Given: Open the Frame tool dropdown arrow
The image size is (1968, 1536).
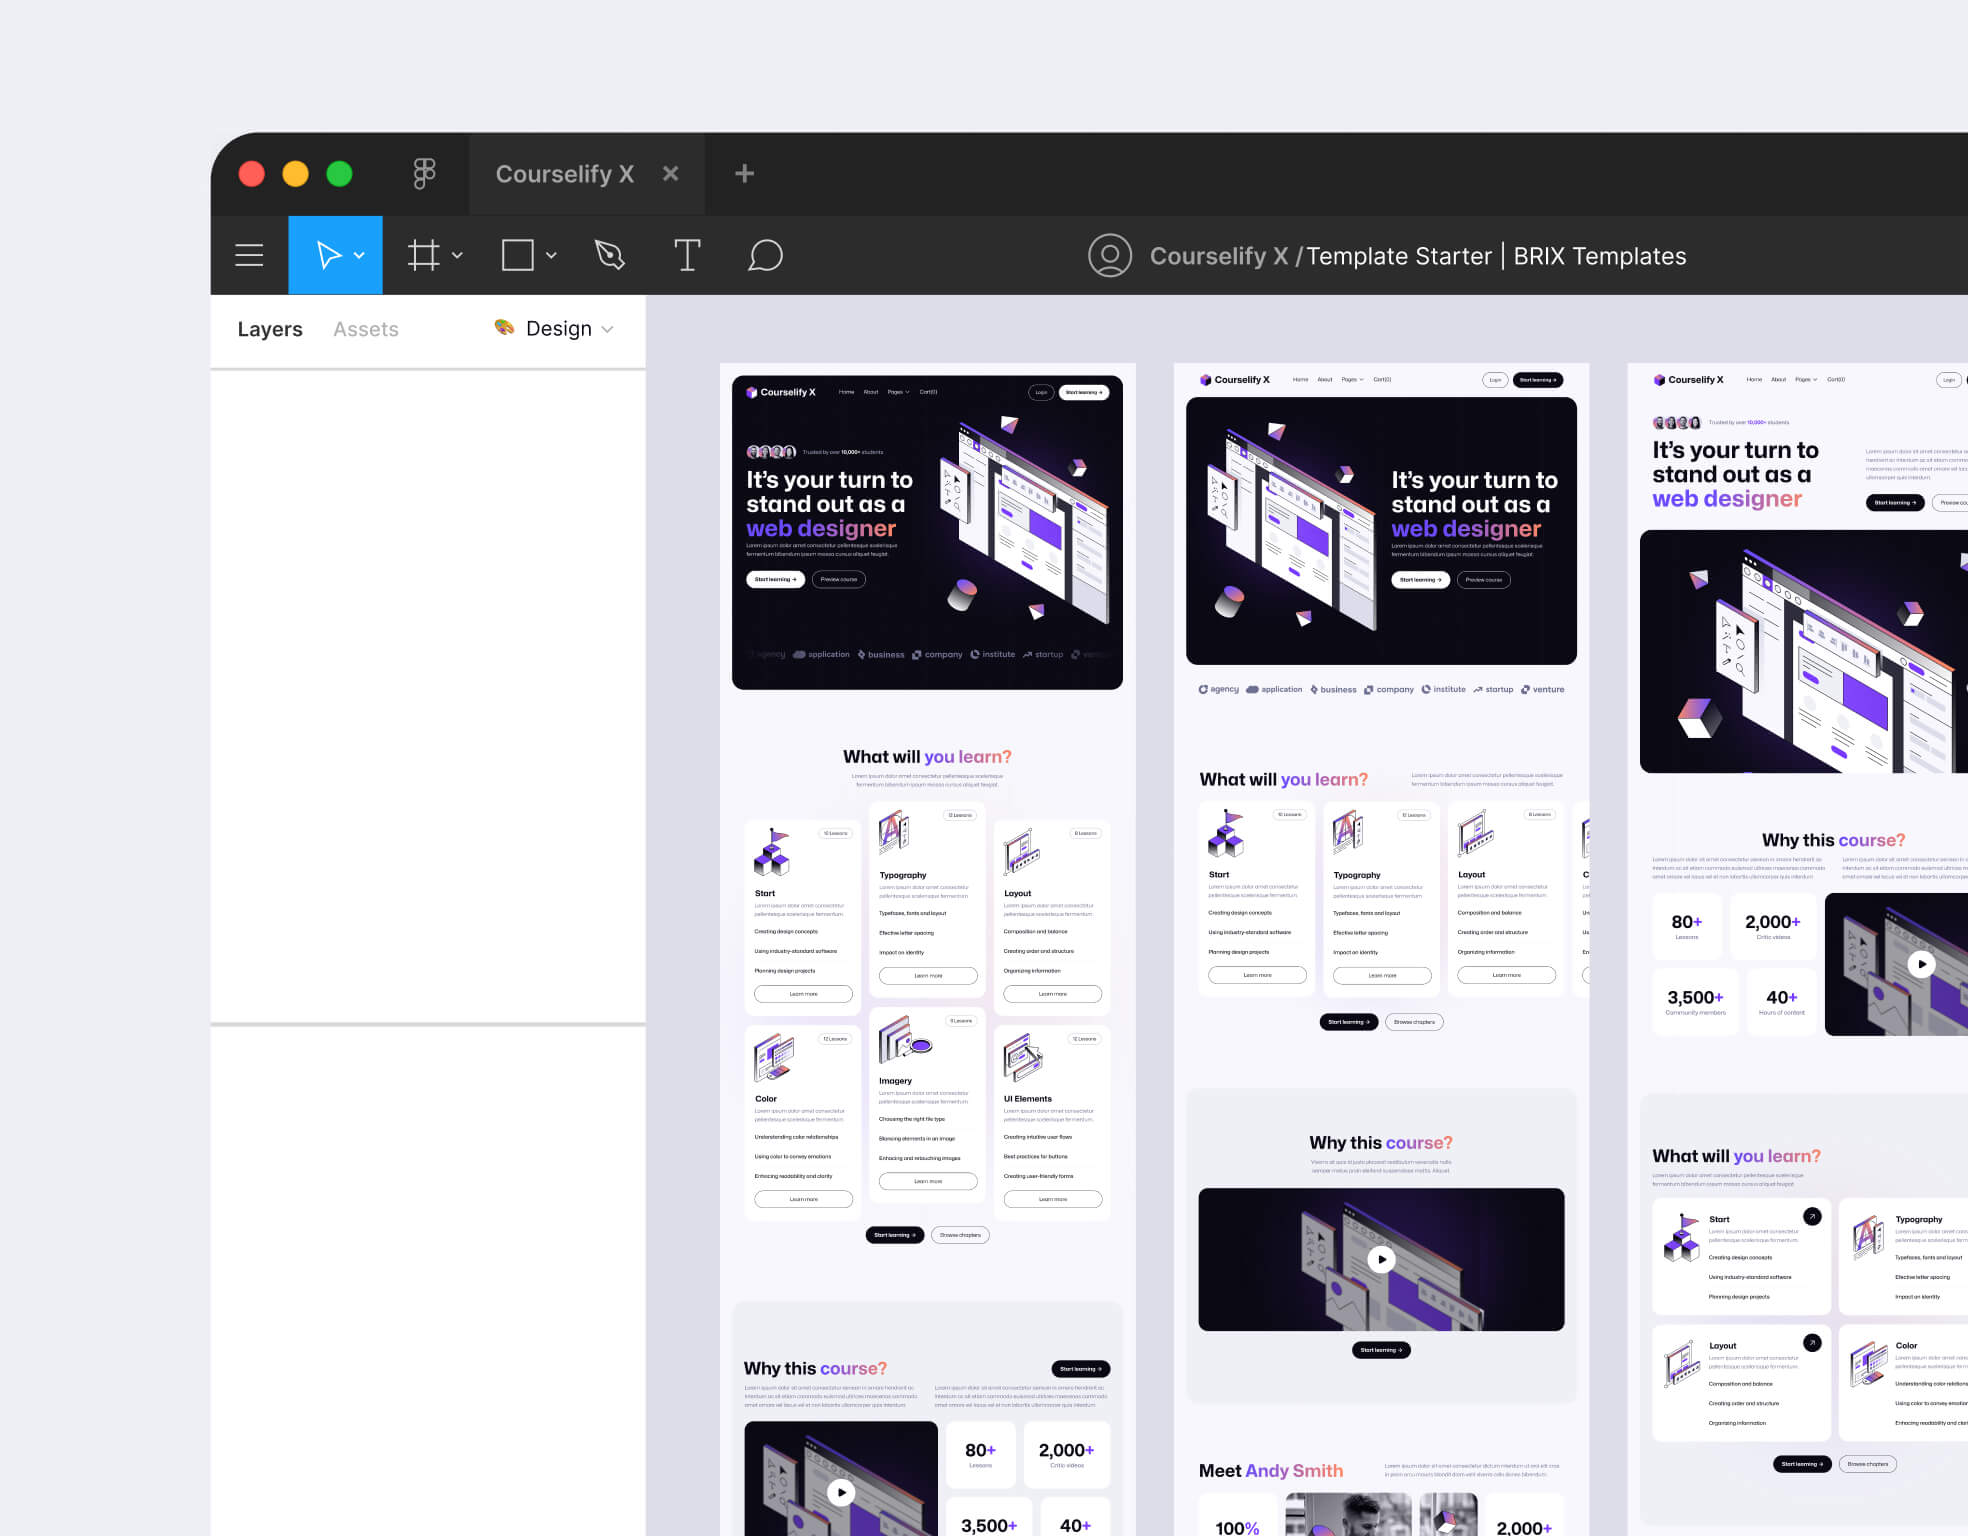Looking at the screenshot, I should coord(458,255).
